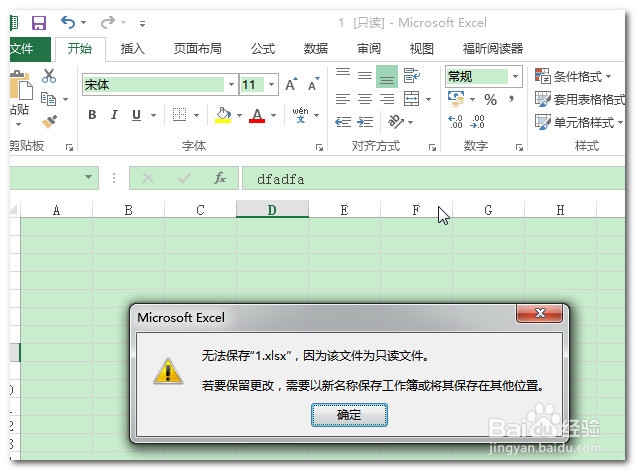Open alignment dialog launcher in 对齐方式 group

(432, 147)
